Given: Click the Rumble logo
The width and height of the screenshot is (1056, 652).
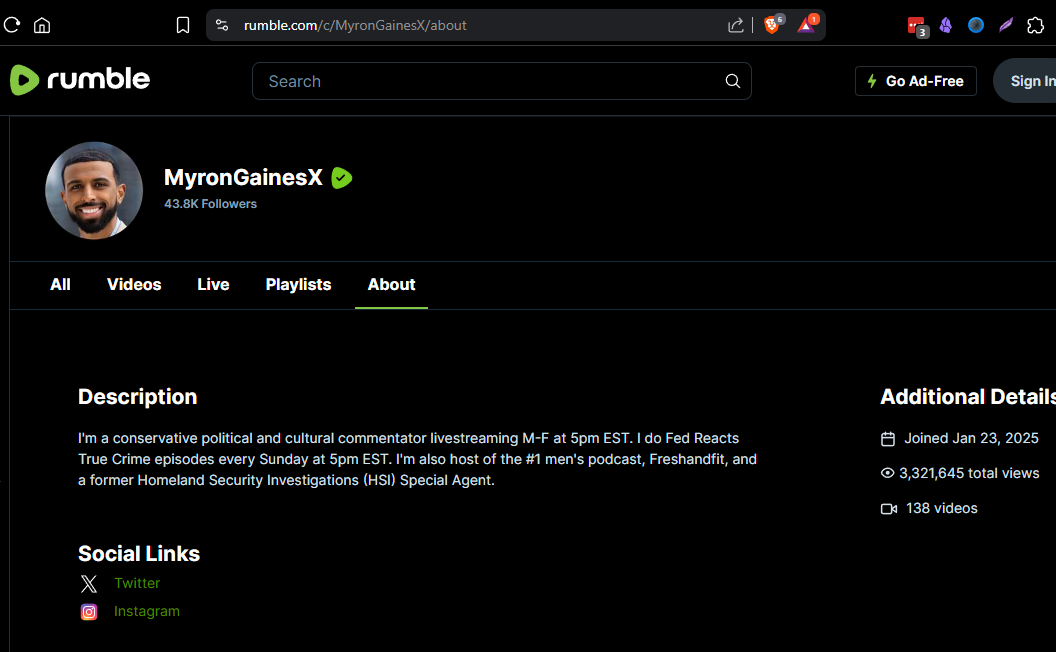Looking at the screenshot, I should (x=80, y=80).
